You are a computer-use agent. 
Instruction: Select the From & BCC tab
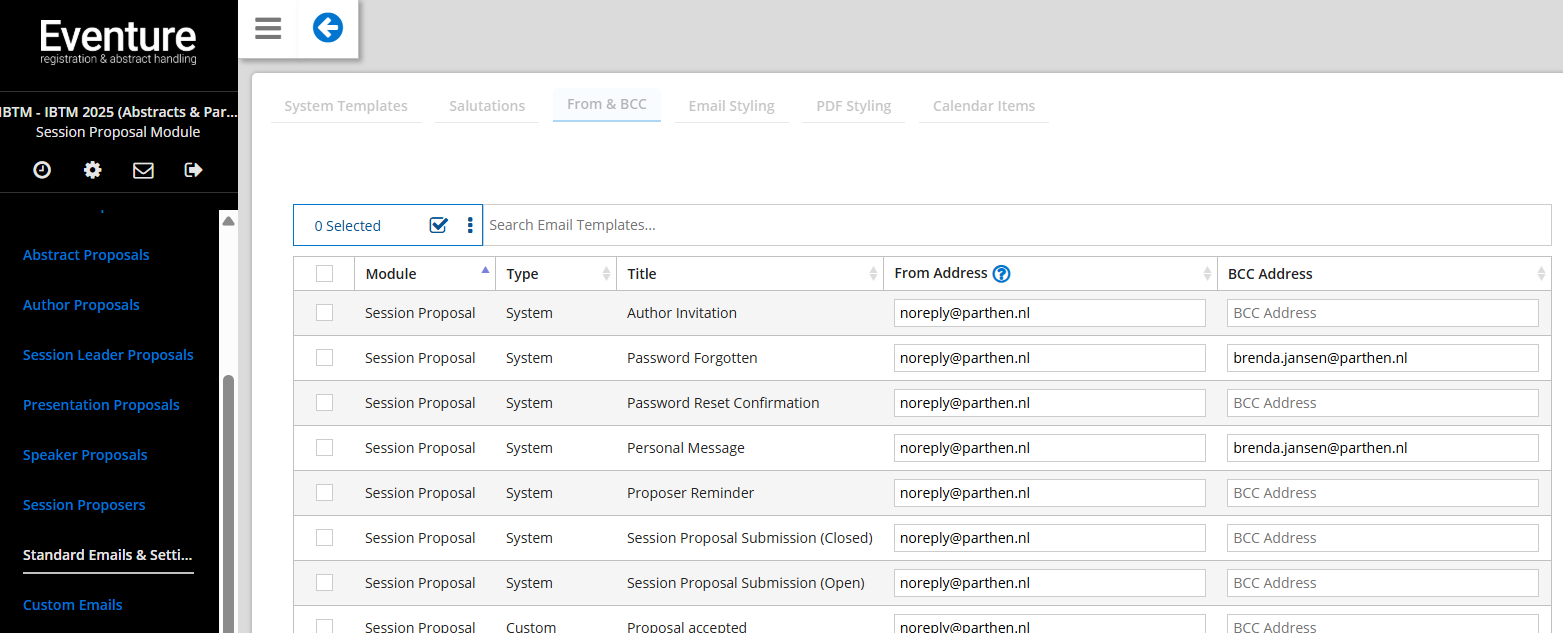[x=607, y=104]
